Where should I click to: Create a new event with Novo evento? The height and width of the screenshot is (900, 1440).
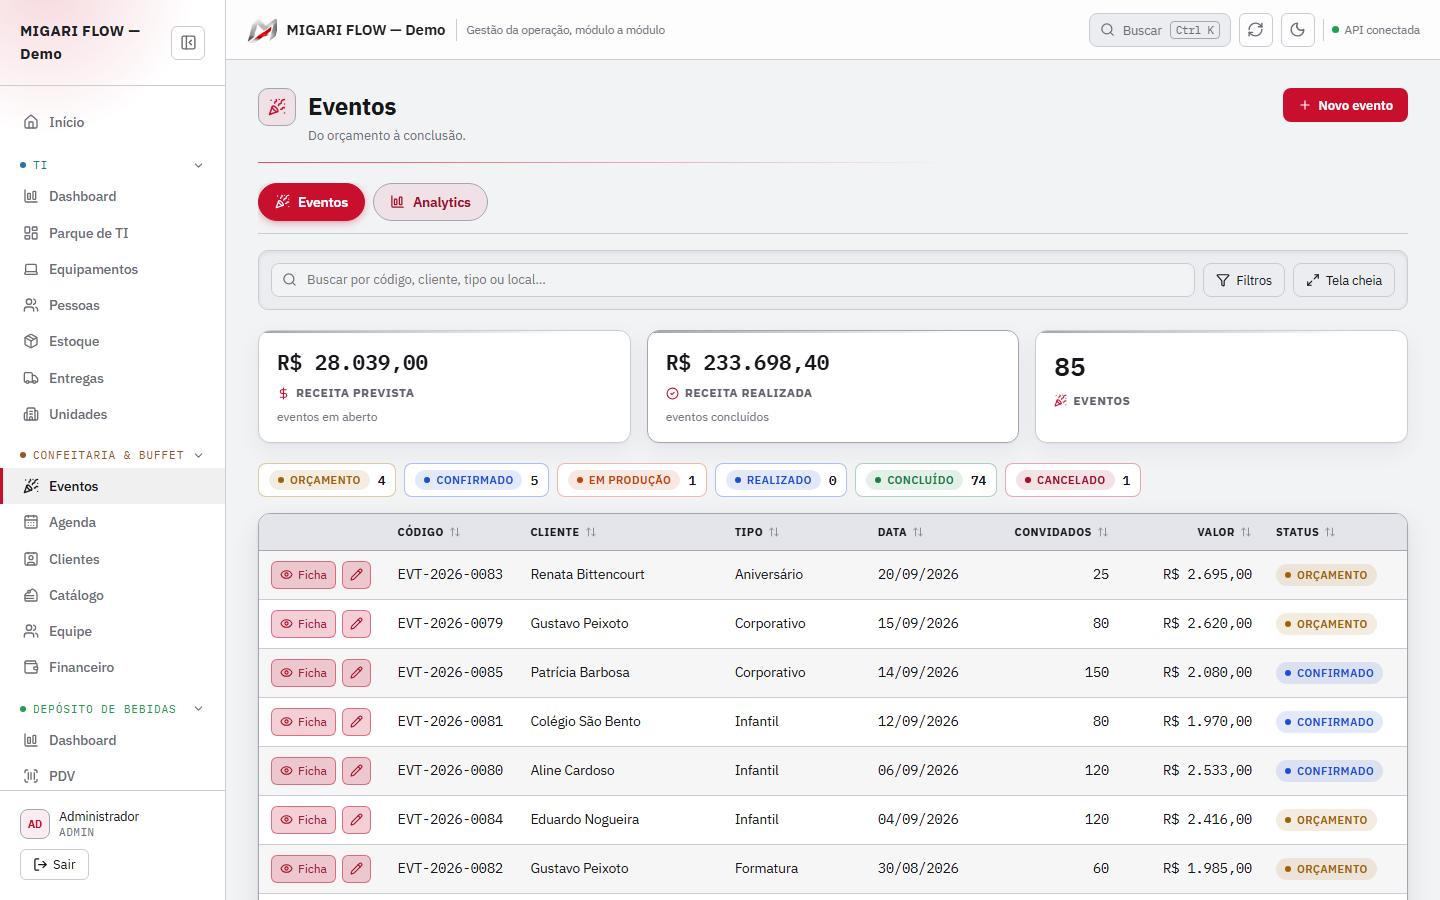click(1345, 105)
